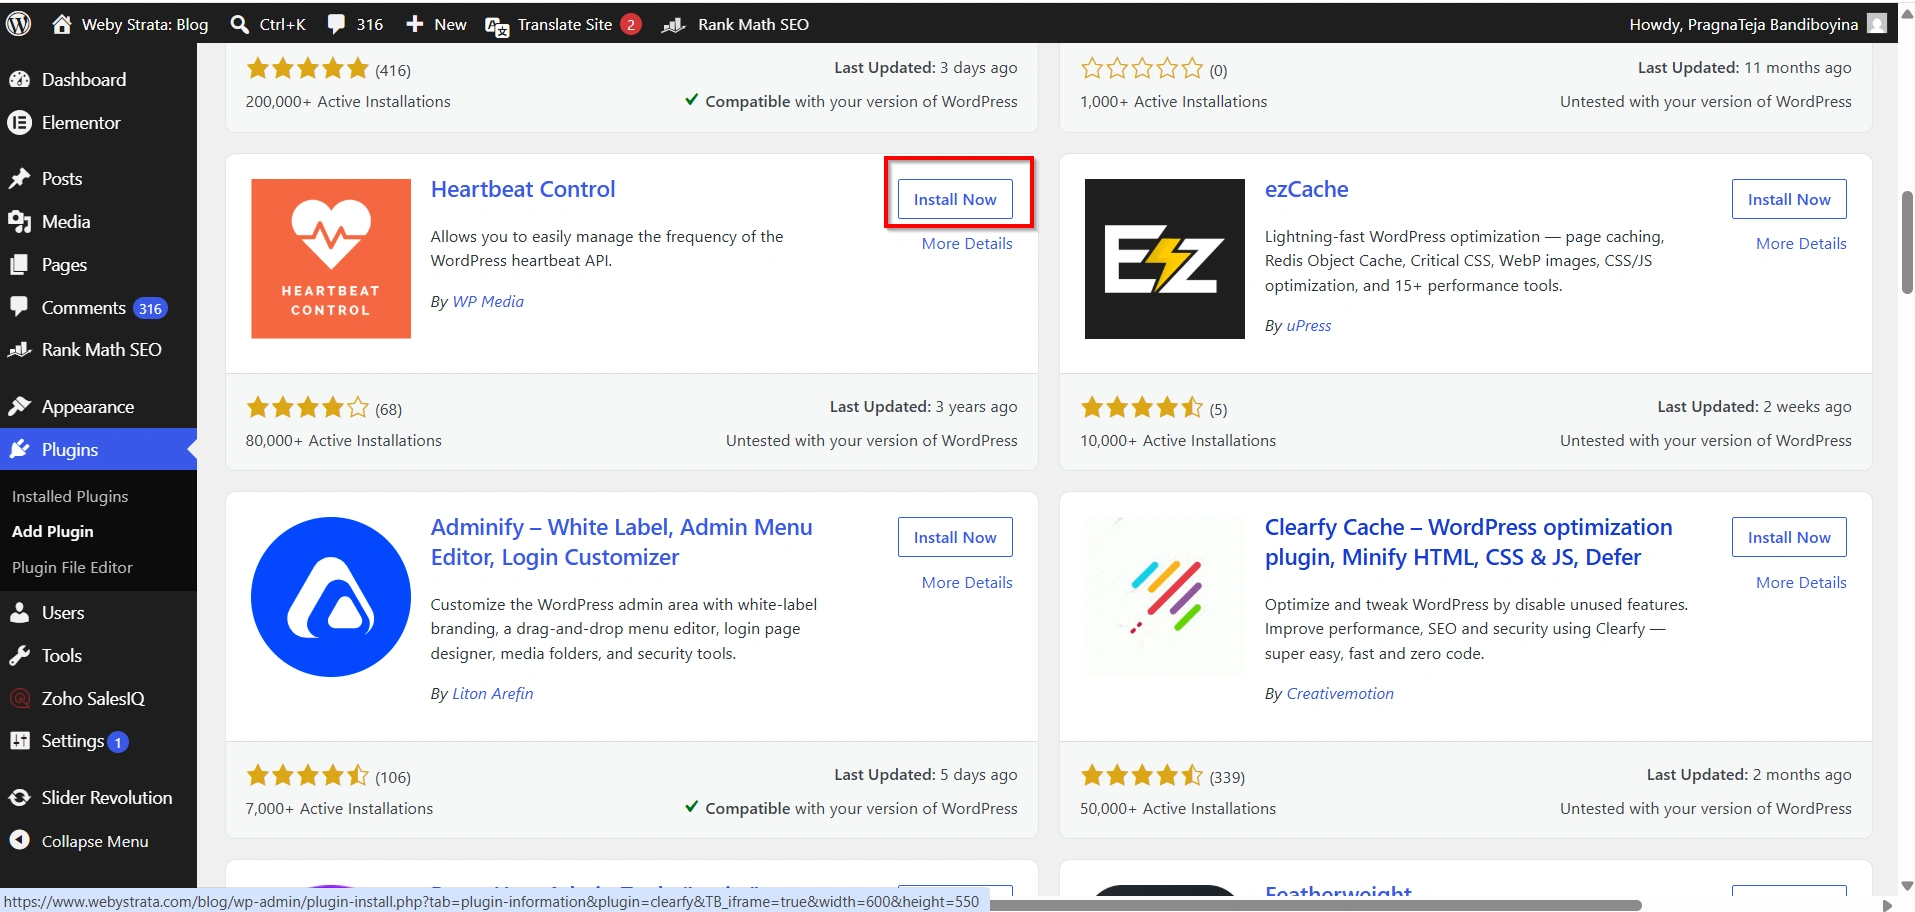
Task: Open the Translate Site icon
Action: 497,26
